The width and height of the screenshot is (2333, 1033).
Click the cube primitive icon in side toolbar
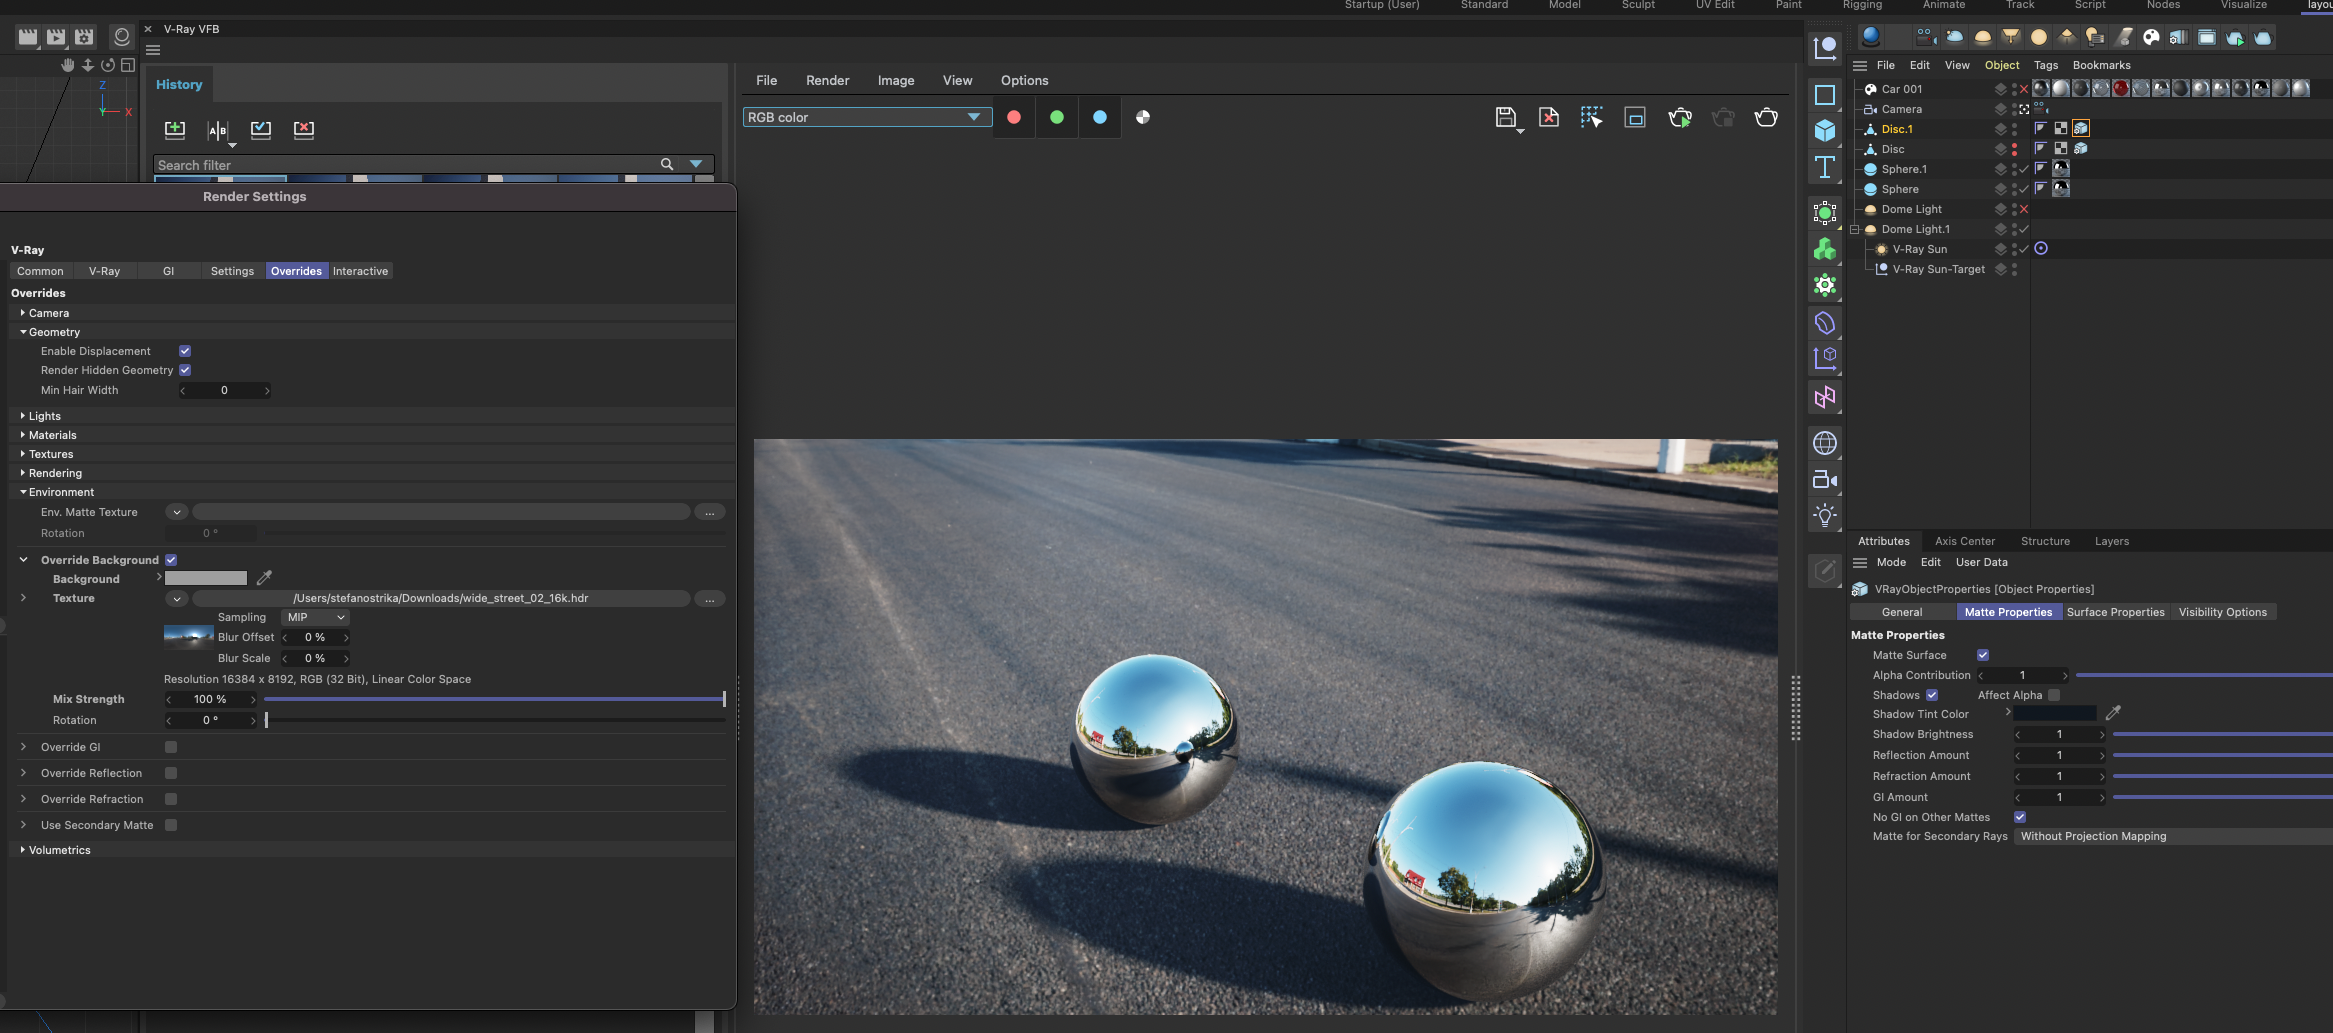pos(1825,131)
